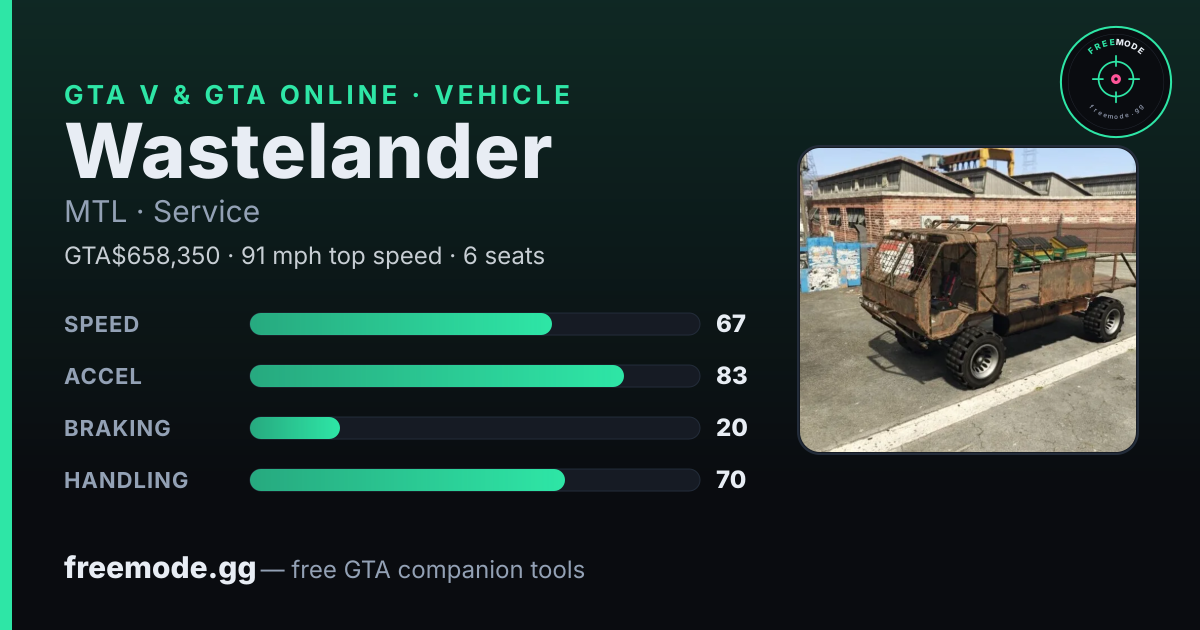Click the Speed stat bar

click(x=474, y=324)
